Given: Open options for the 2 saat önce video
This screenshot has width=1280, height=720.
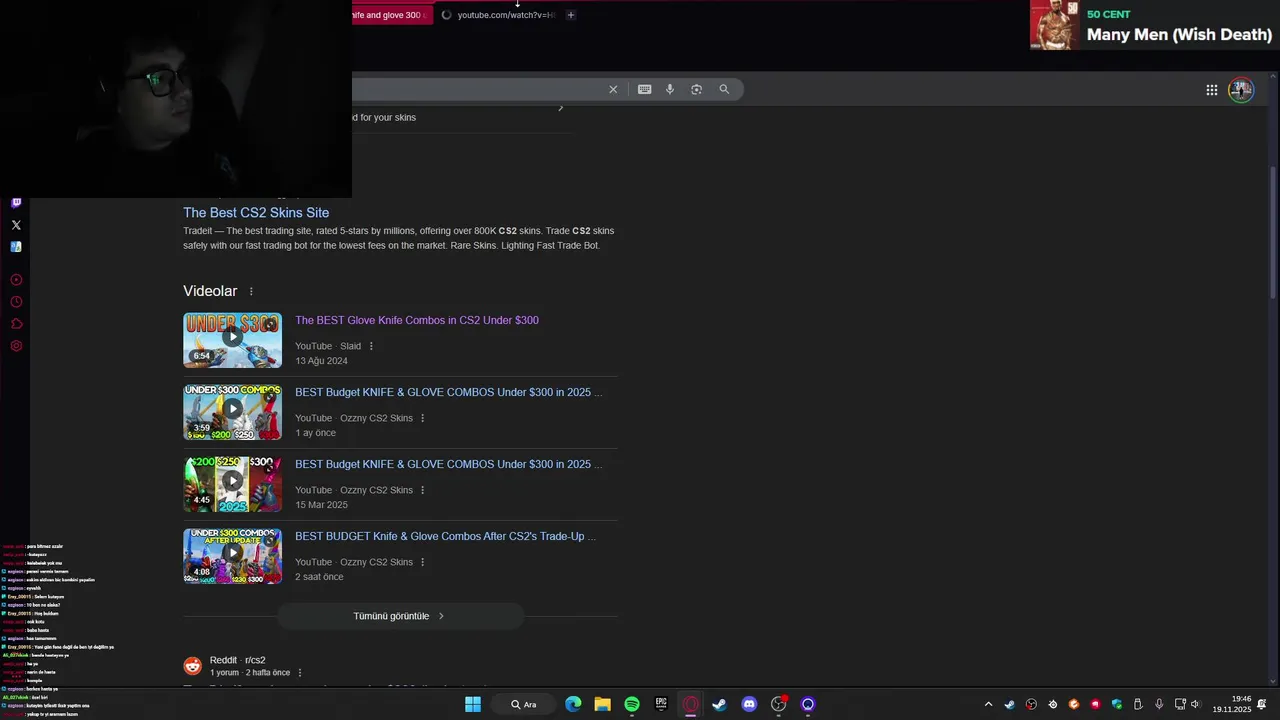Looking at the screenshot, I should pyautogui.click(x=422, y=562).
